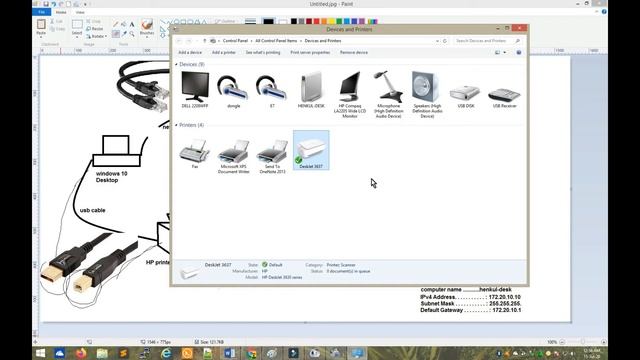The width and height of the screenshot is (640, 360).
Task: Open Google Chrome from the taskbar
Action: pyautogui.click(x=251, y=353)
